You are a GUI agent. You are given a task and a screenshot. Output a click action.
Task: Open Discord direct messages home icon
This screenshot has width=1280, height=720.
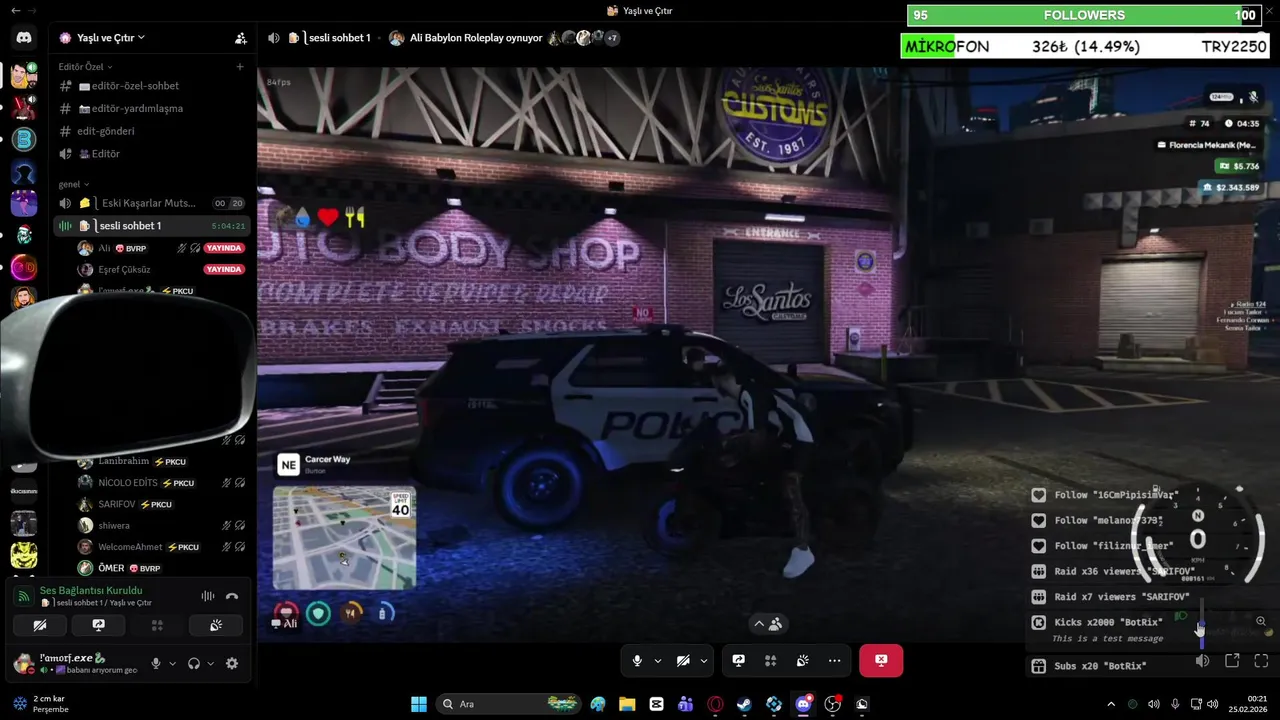24,38
